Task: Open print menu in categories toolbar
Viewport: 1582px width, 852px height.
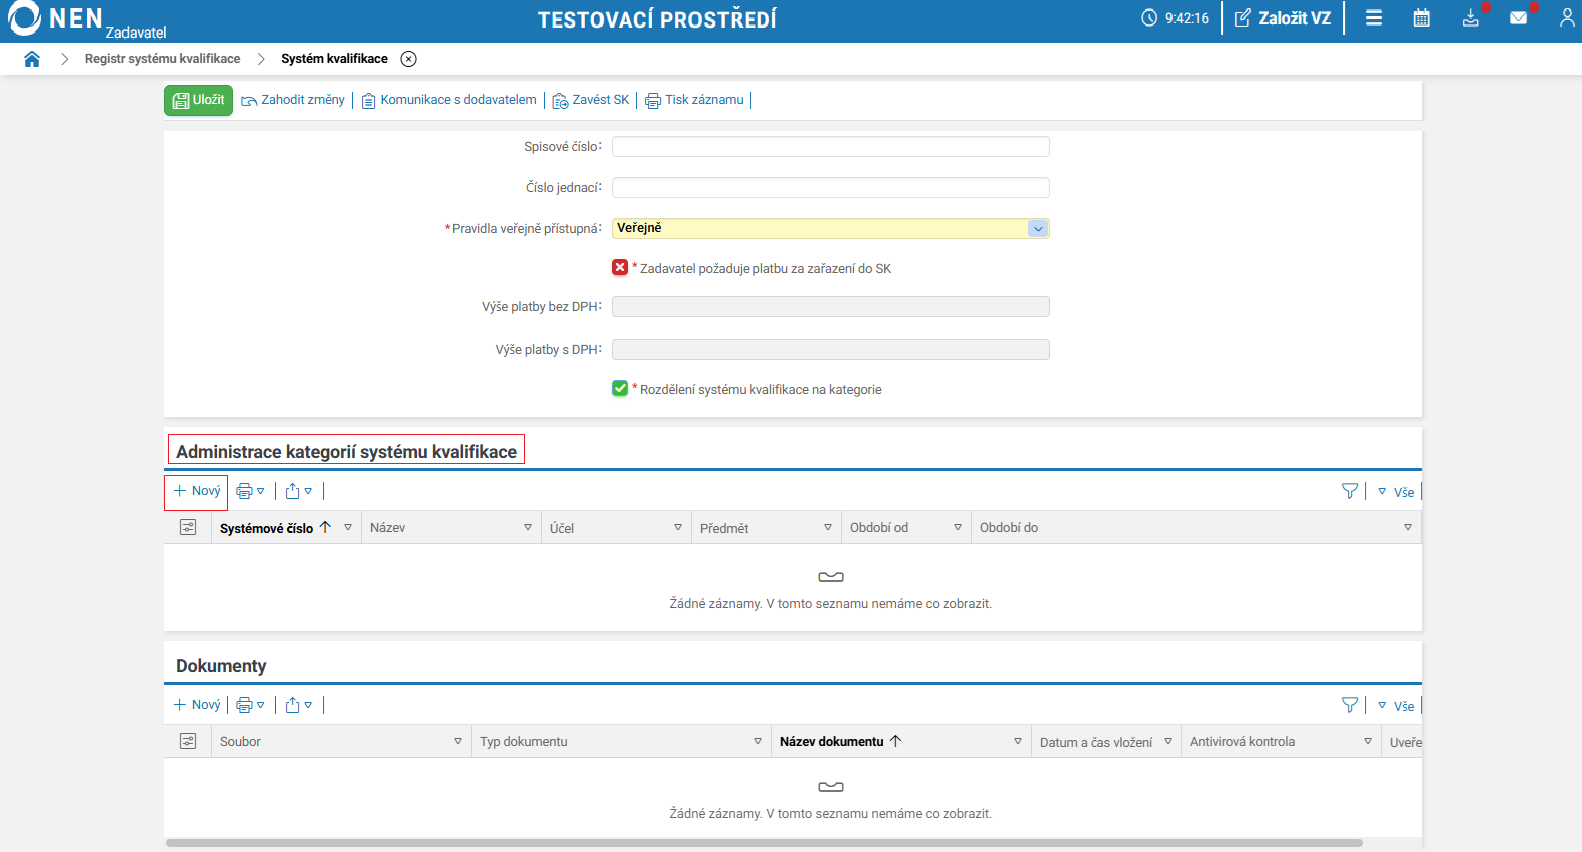Action: coord(250,491)
